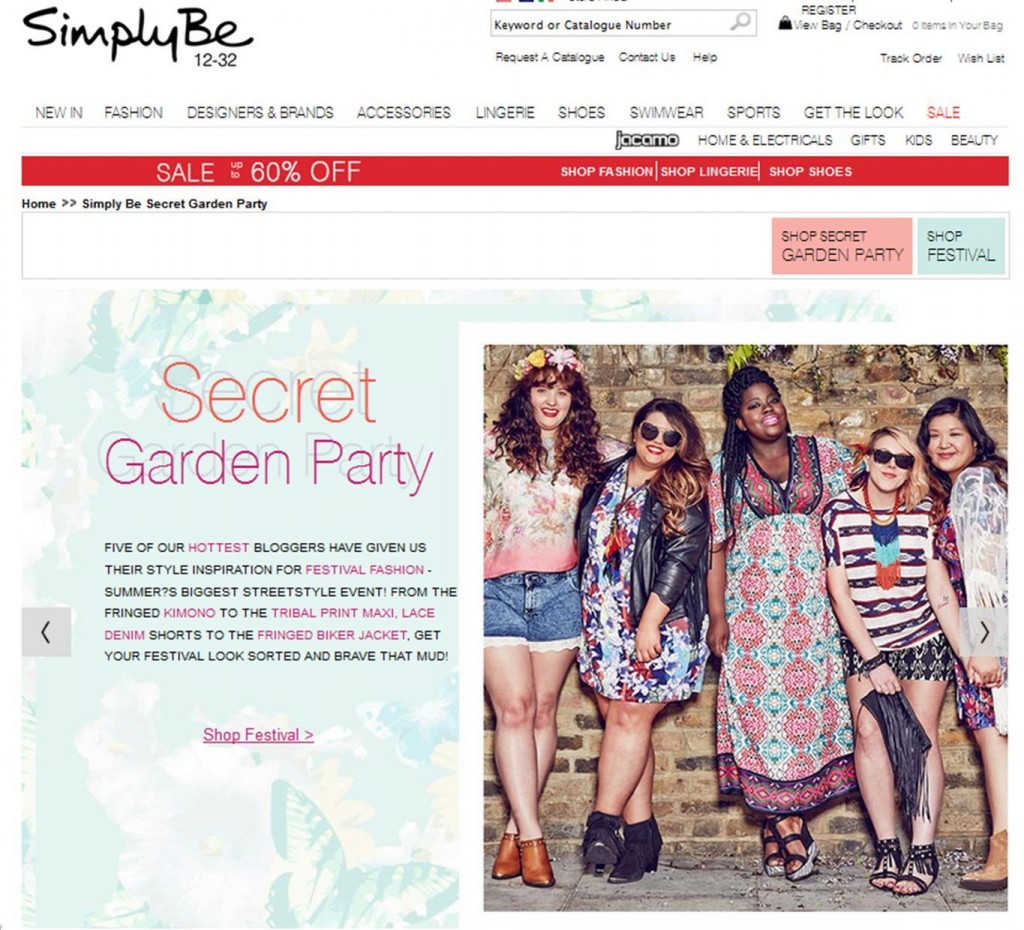Select the Lingerie navigation item
Screen dimensions: 1024x930
(x=505, y=112)
